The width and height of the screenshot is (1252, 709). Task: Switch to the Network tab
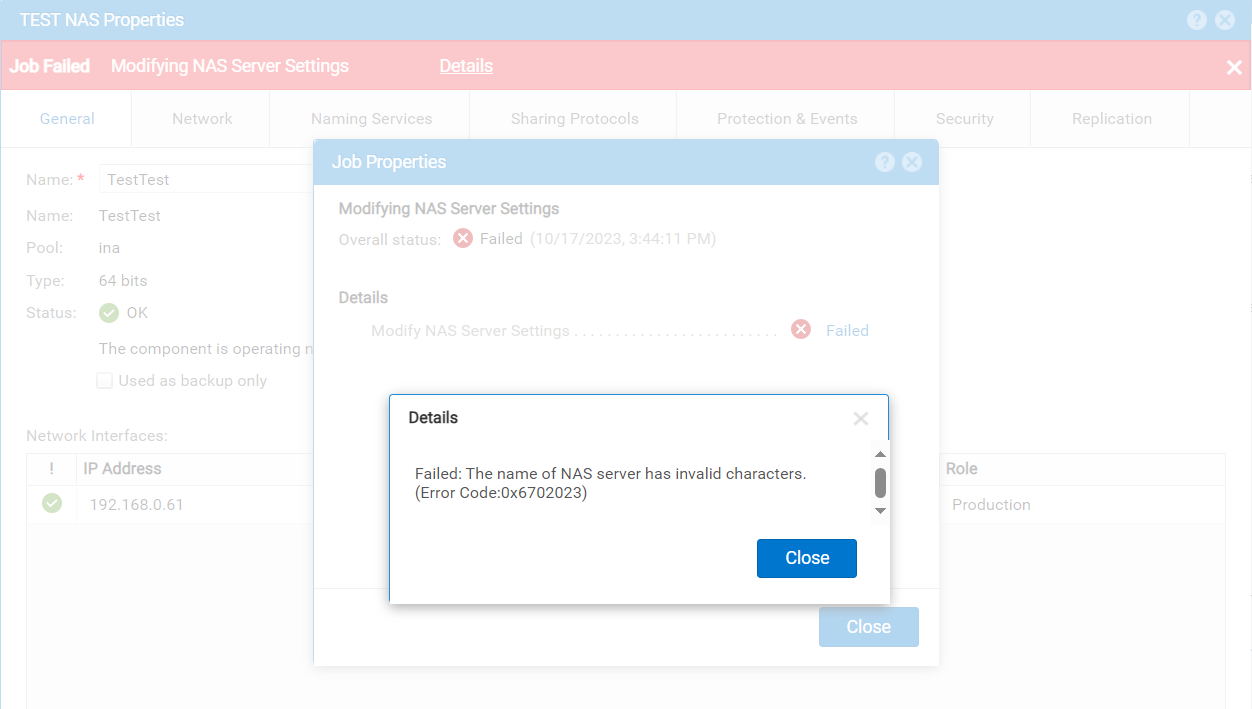pos(200,118)
